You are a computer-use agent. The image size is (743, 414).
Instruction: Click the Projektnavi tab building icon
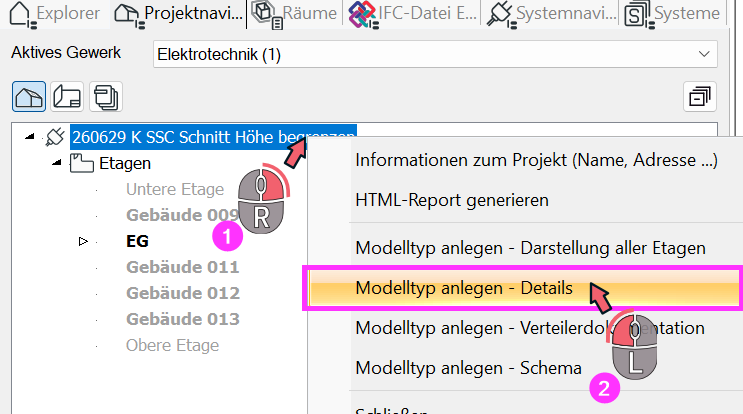pyautogui.click(x=128, y=15)
